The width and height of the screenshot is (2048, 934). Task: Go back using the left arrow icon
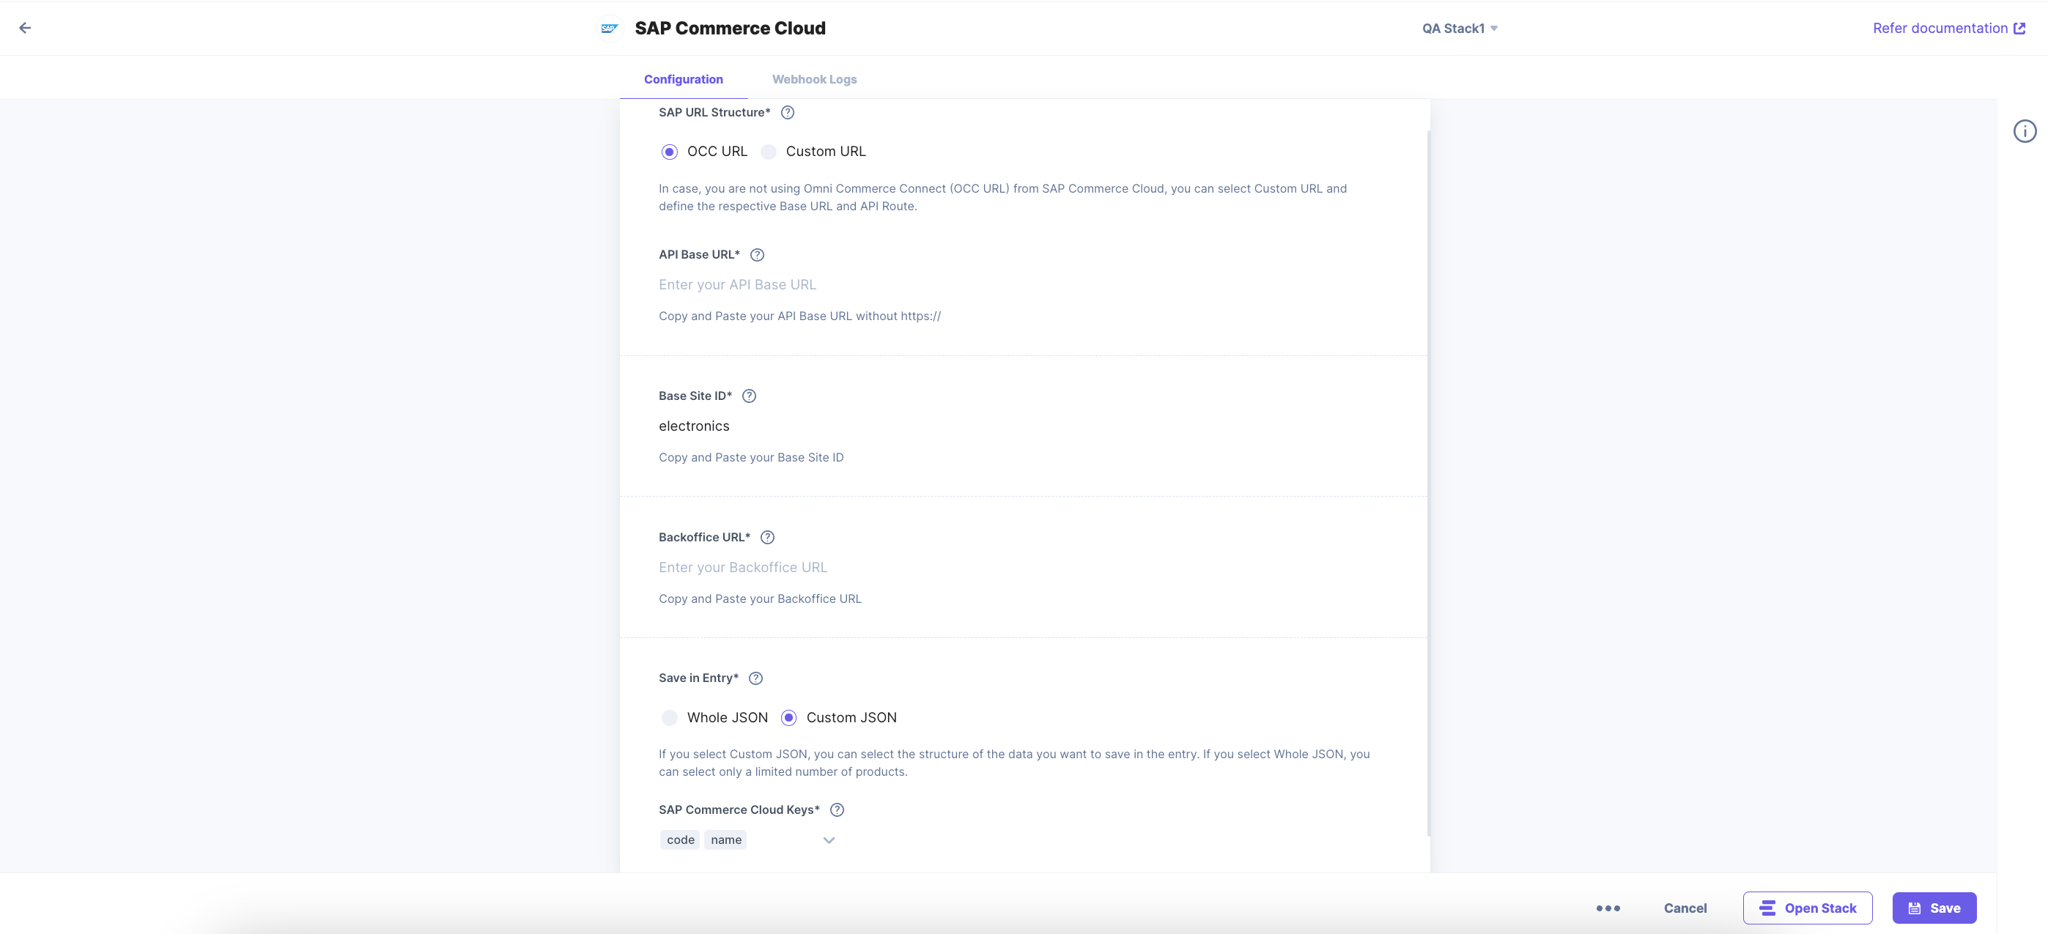point(25,28)
